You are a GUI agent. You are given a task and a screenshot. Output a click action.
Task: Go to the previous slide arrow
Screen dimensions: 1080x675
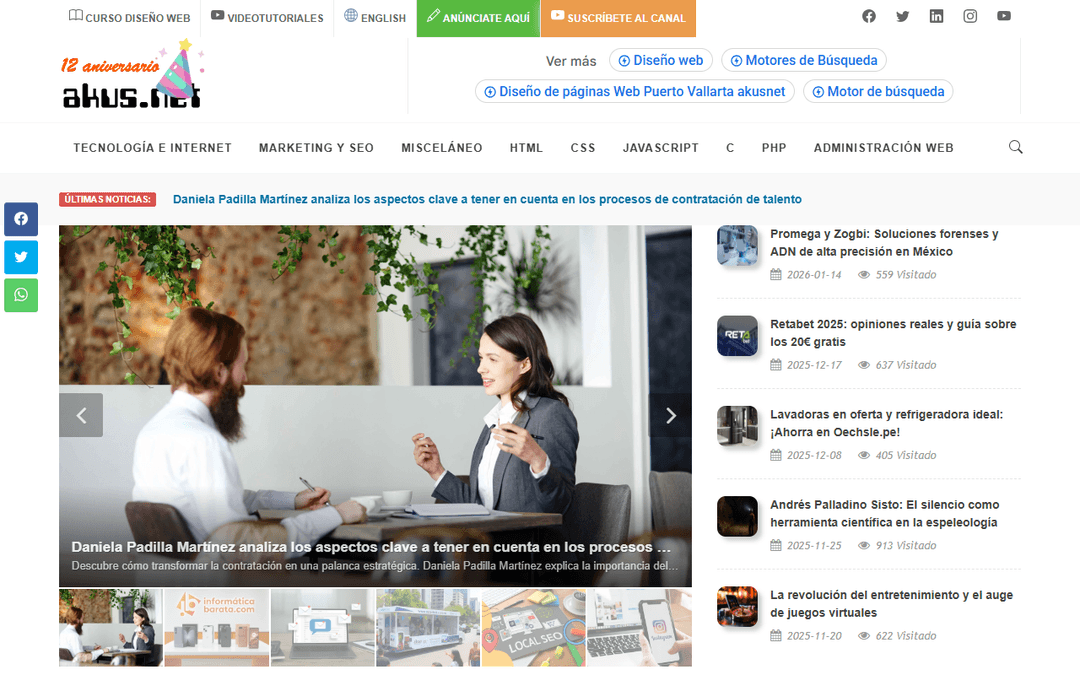[81, 415]
